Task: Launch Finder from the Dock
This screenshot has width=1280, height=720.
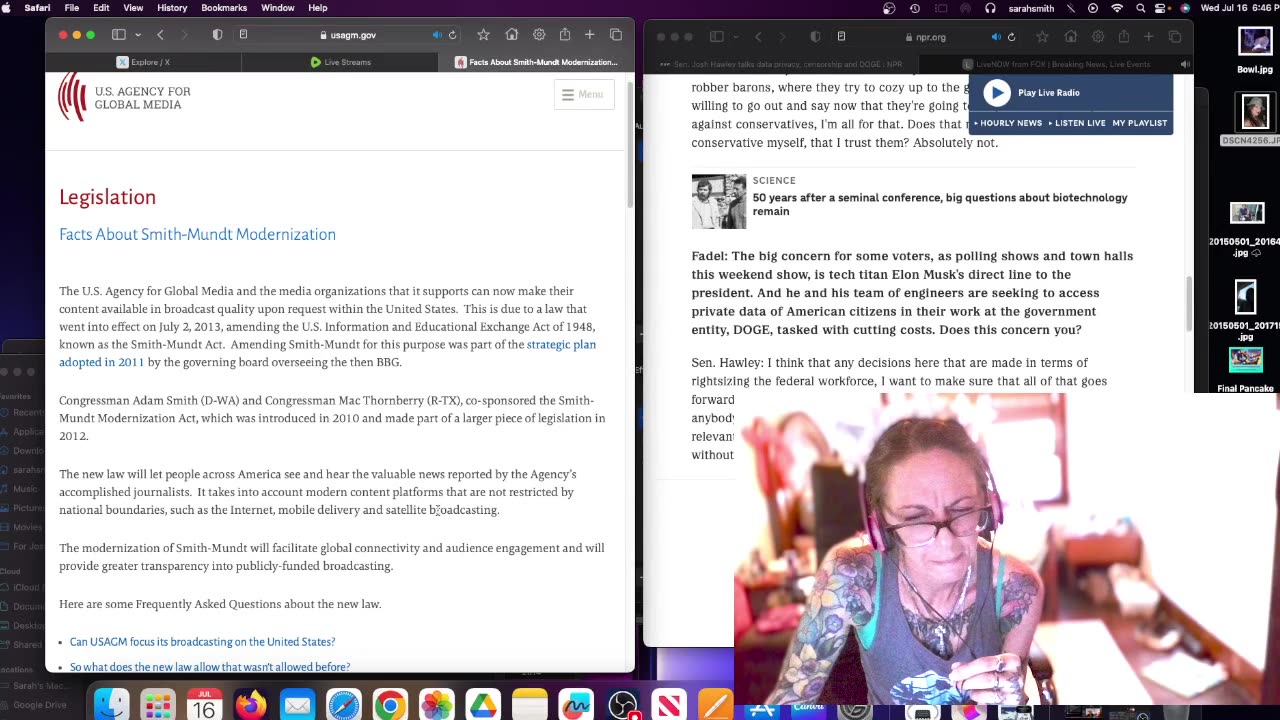Action: click(112, 706)
